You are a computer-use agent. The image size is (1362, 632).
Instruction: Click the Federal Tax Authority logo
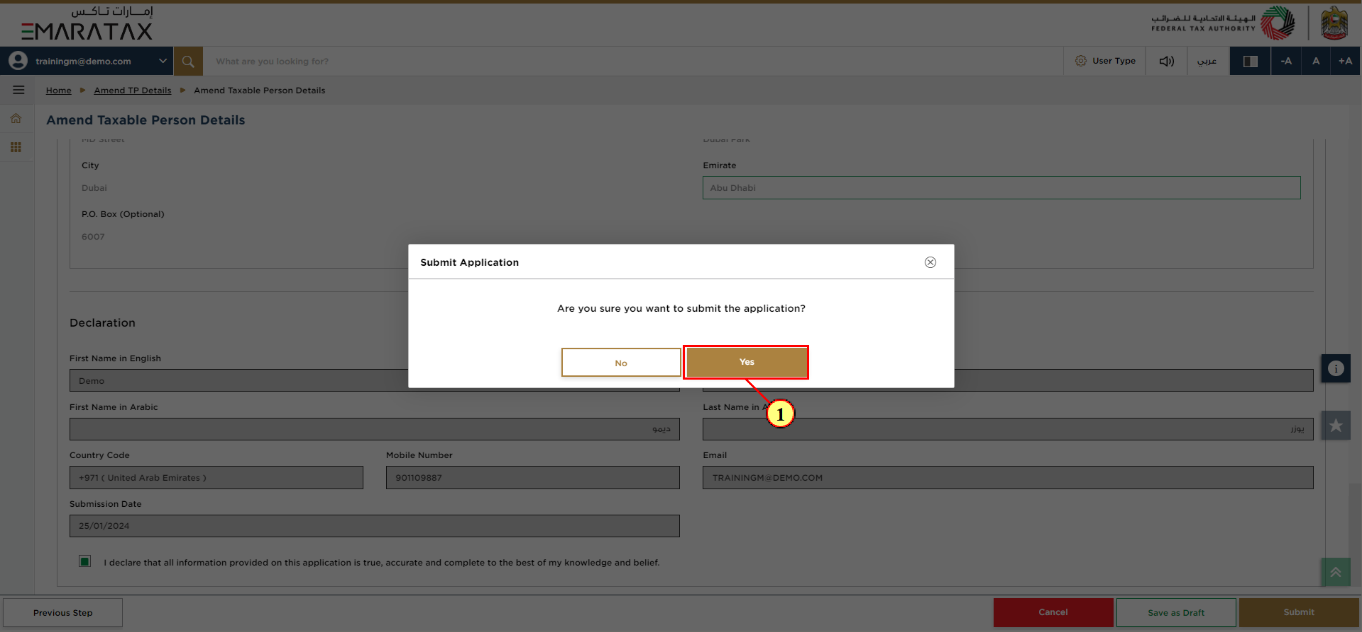(1222, 22)
